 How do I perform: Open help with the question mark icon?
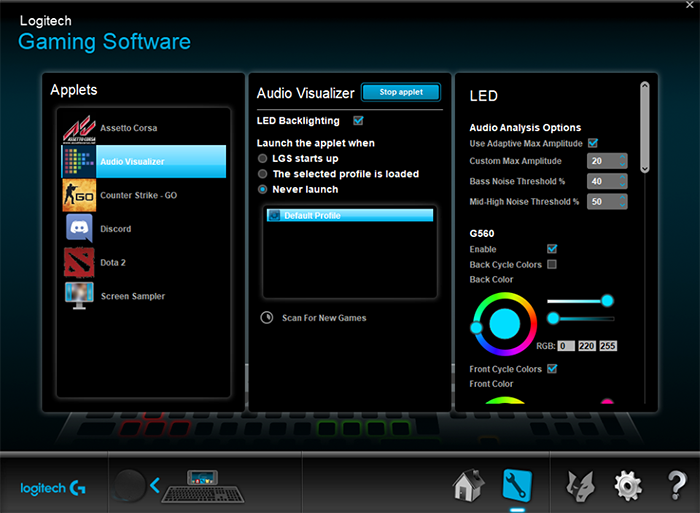point(676,485)
